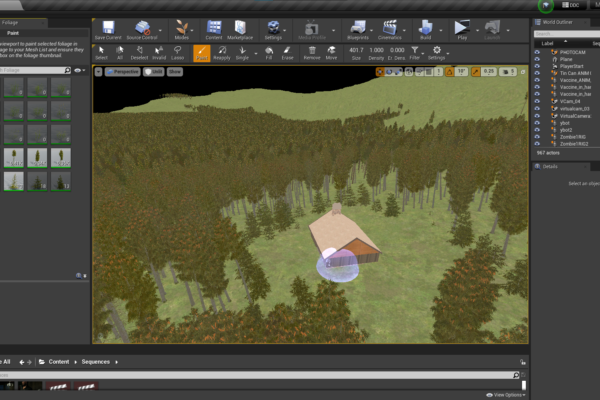Open the Unlit view mode menu
Screen dimensions: 600x400
pos(153,72)
